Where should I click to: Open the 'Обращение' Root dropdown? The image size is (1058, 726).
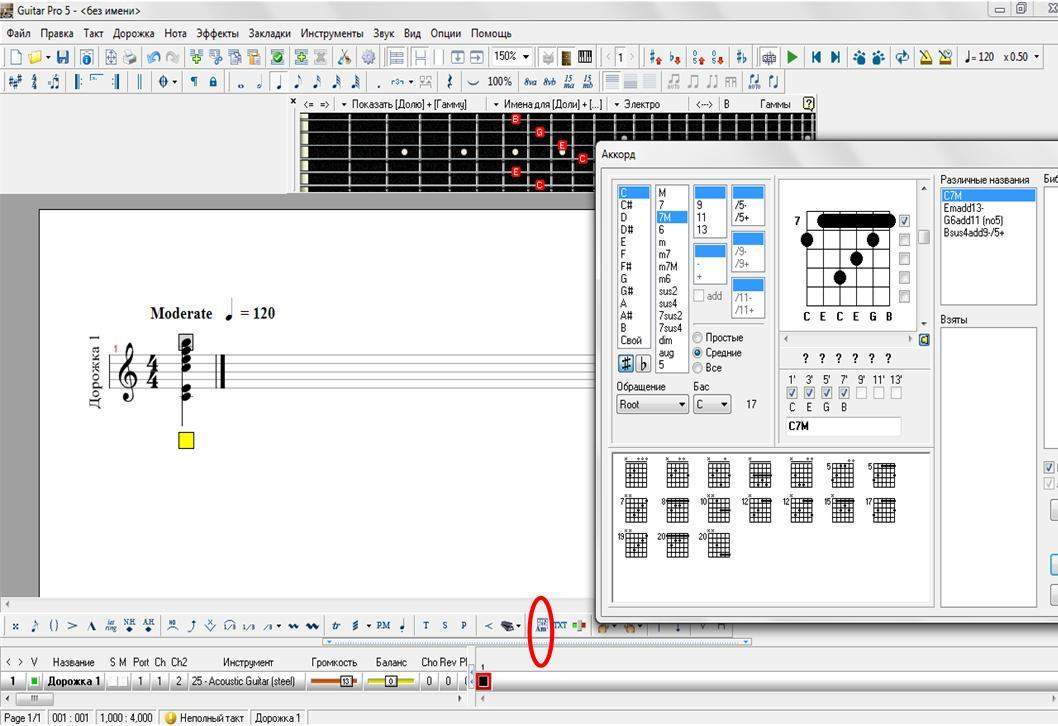(x=652, y=404)
